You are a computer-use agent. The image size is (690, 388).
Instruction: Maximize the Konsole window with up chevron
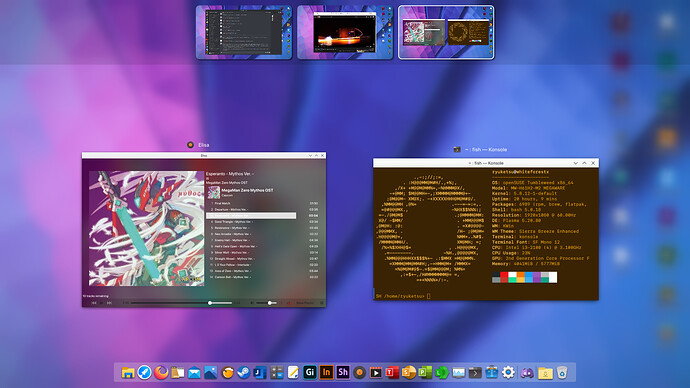click(584, 163)
